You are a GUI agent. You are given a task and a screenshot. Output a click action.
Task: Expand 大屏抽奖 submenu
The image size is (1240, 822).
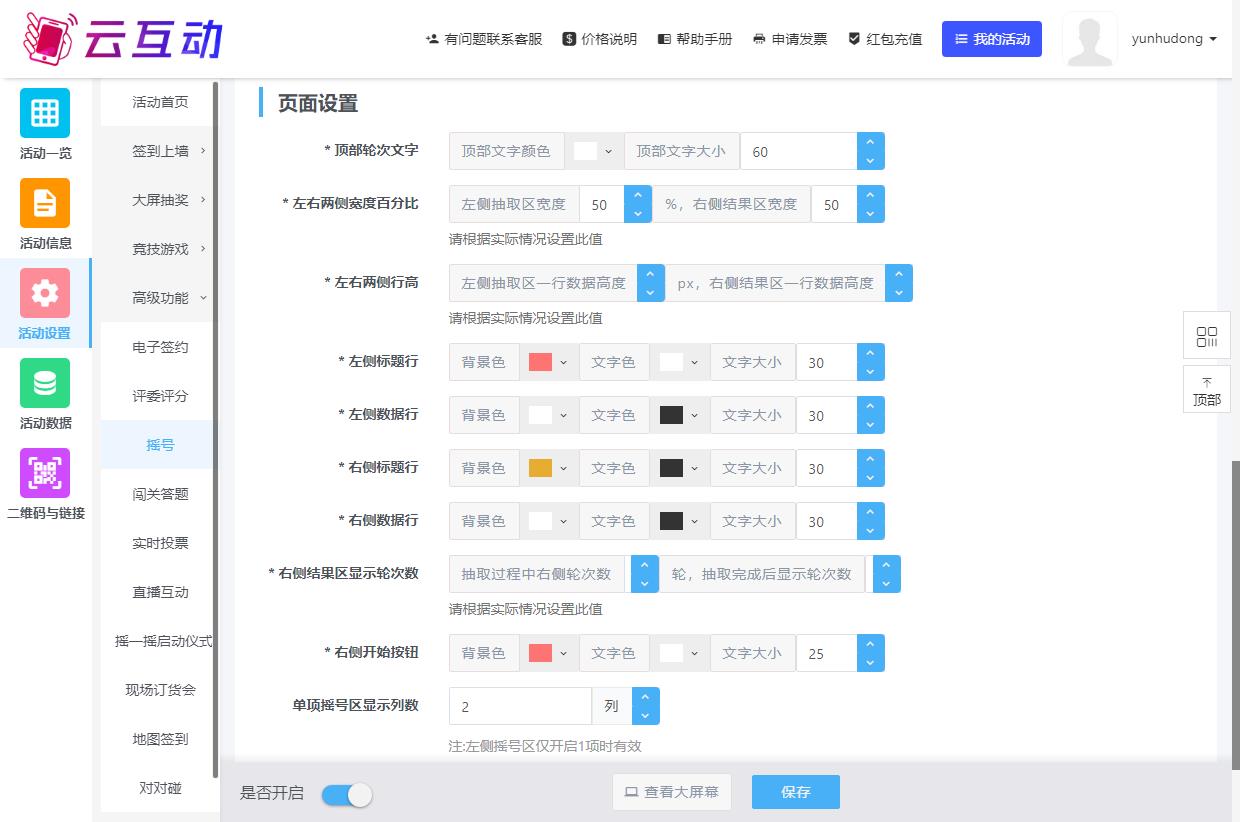pyautogui.click(x=160, y=200)
